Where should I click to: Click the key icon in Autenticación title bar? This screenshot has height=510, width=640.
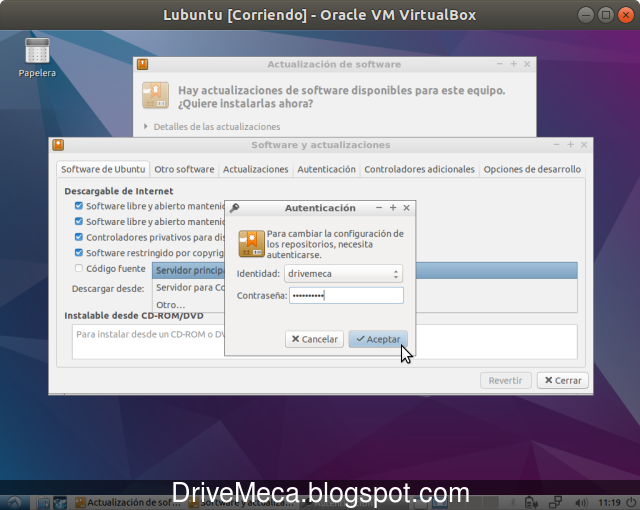[x=234, y=208]
